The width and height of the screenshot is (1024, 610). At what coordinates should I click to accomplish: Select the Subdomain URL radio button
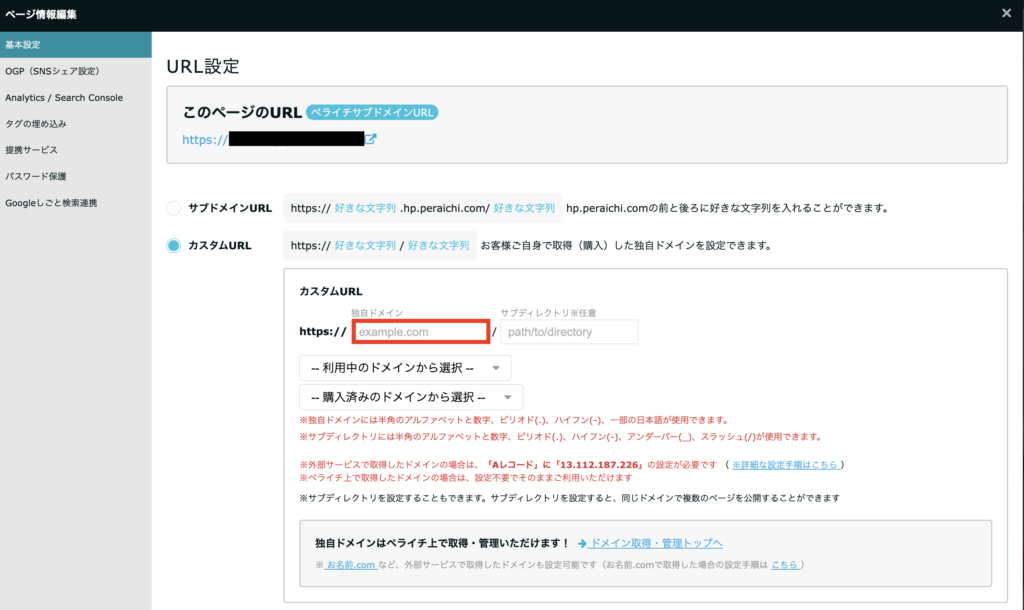click(x=173, y=208)
